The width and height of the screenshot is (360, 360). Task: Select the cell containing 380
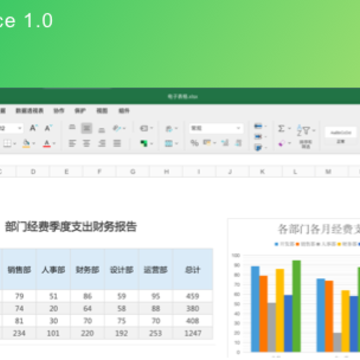click(193, 309)
